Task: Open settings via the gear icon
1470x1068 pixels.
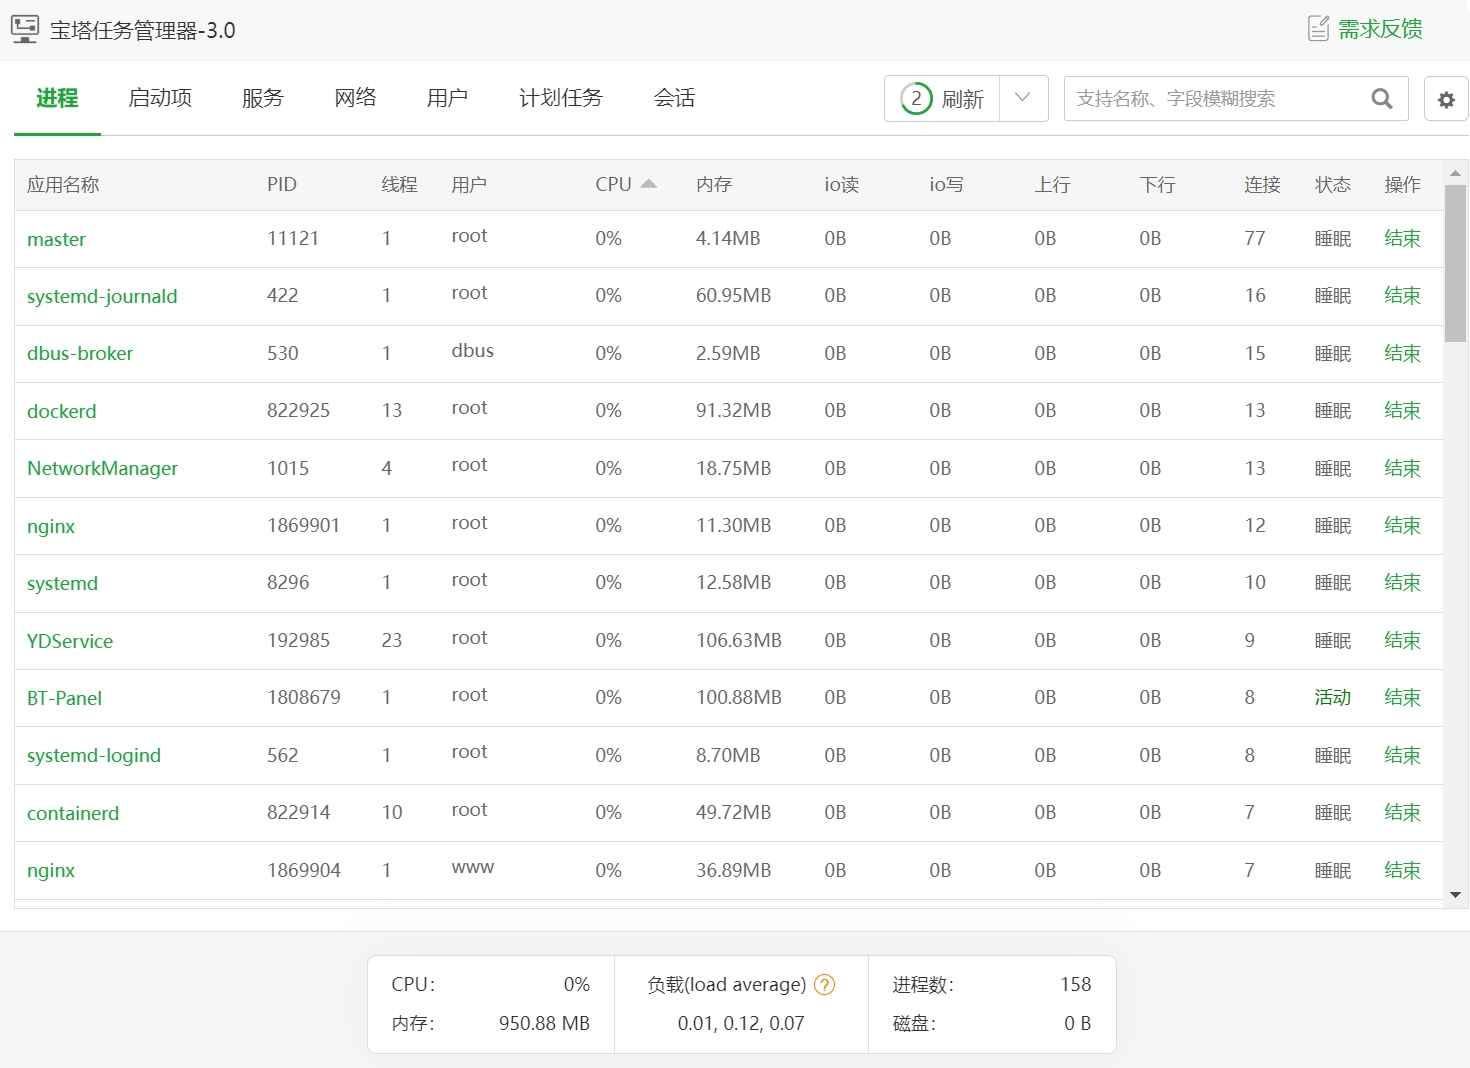Action: point(1445,99)
